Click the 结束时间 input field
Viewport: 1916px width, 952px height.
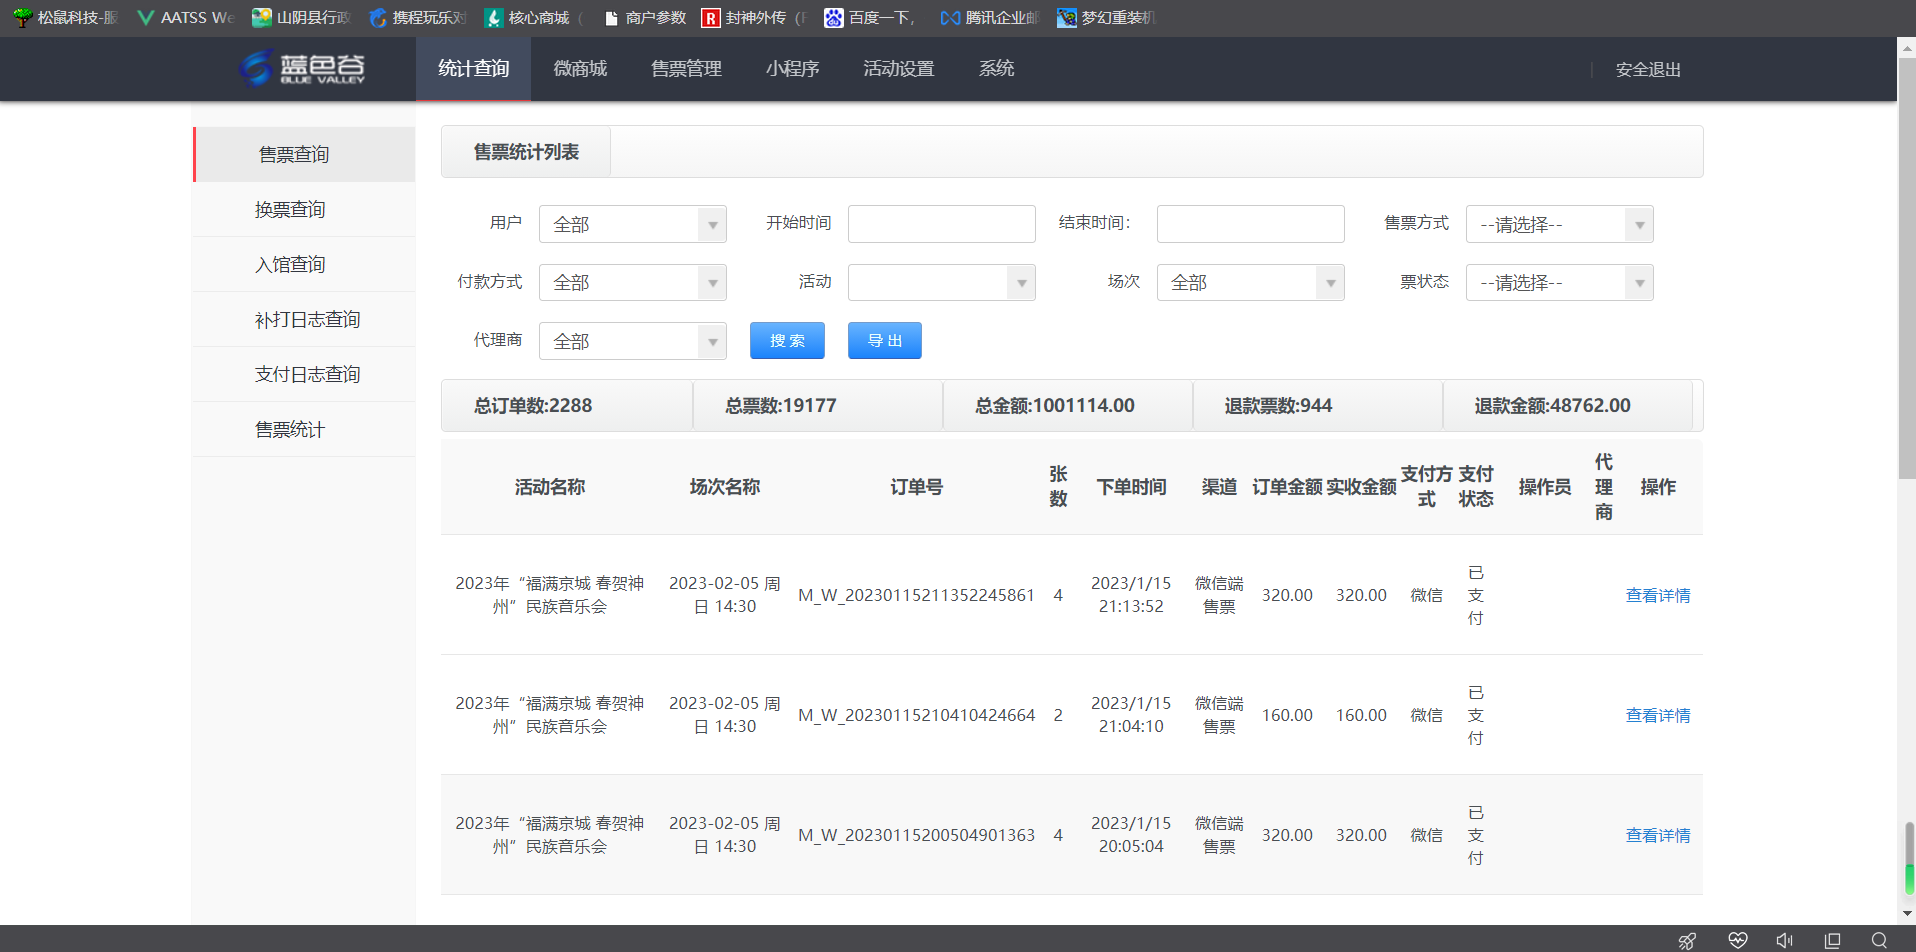click(1250, 224)
